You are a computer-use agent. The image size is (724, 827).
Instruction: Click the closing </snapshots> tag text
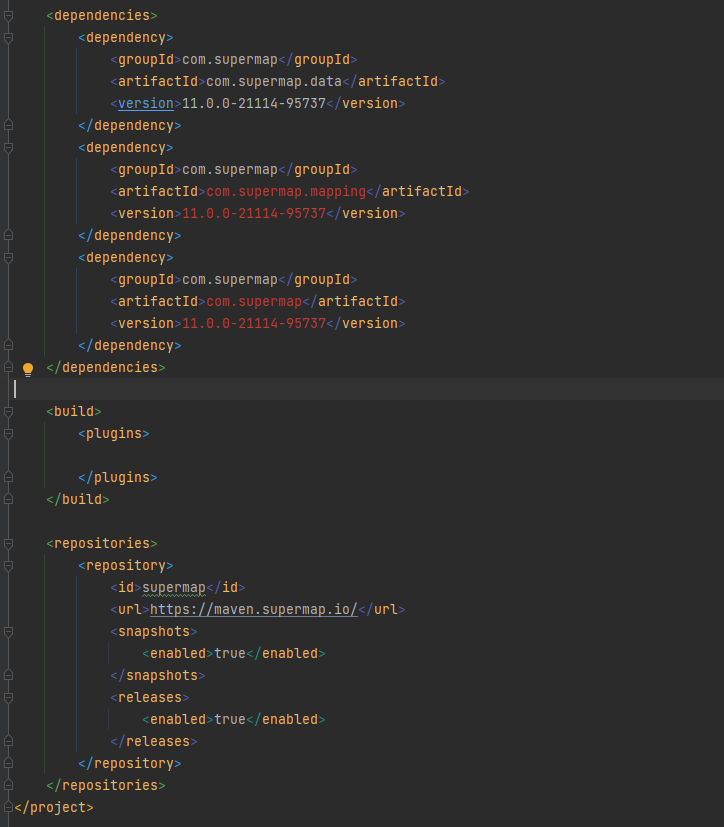click(158, 675)
